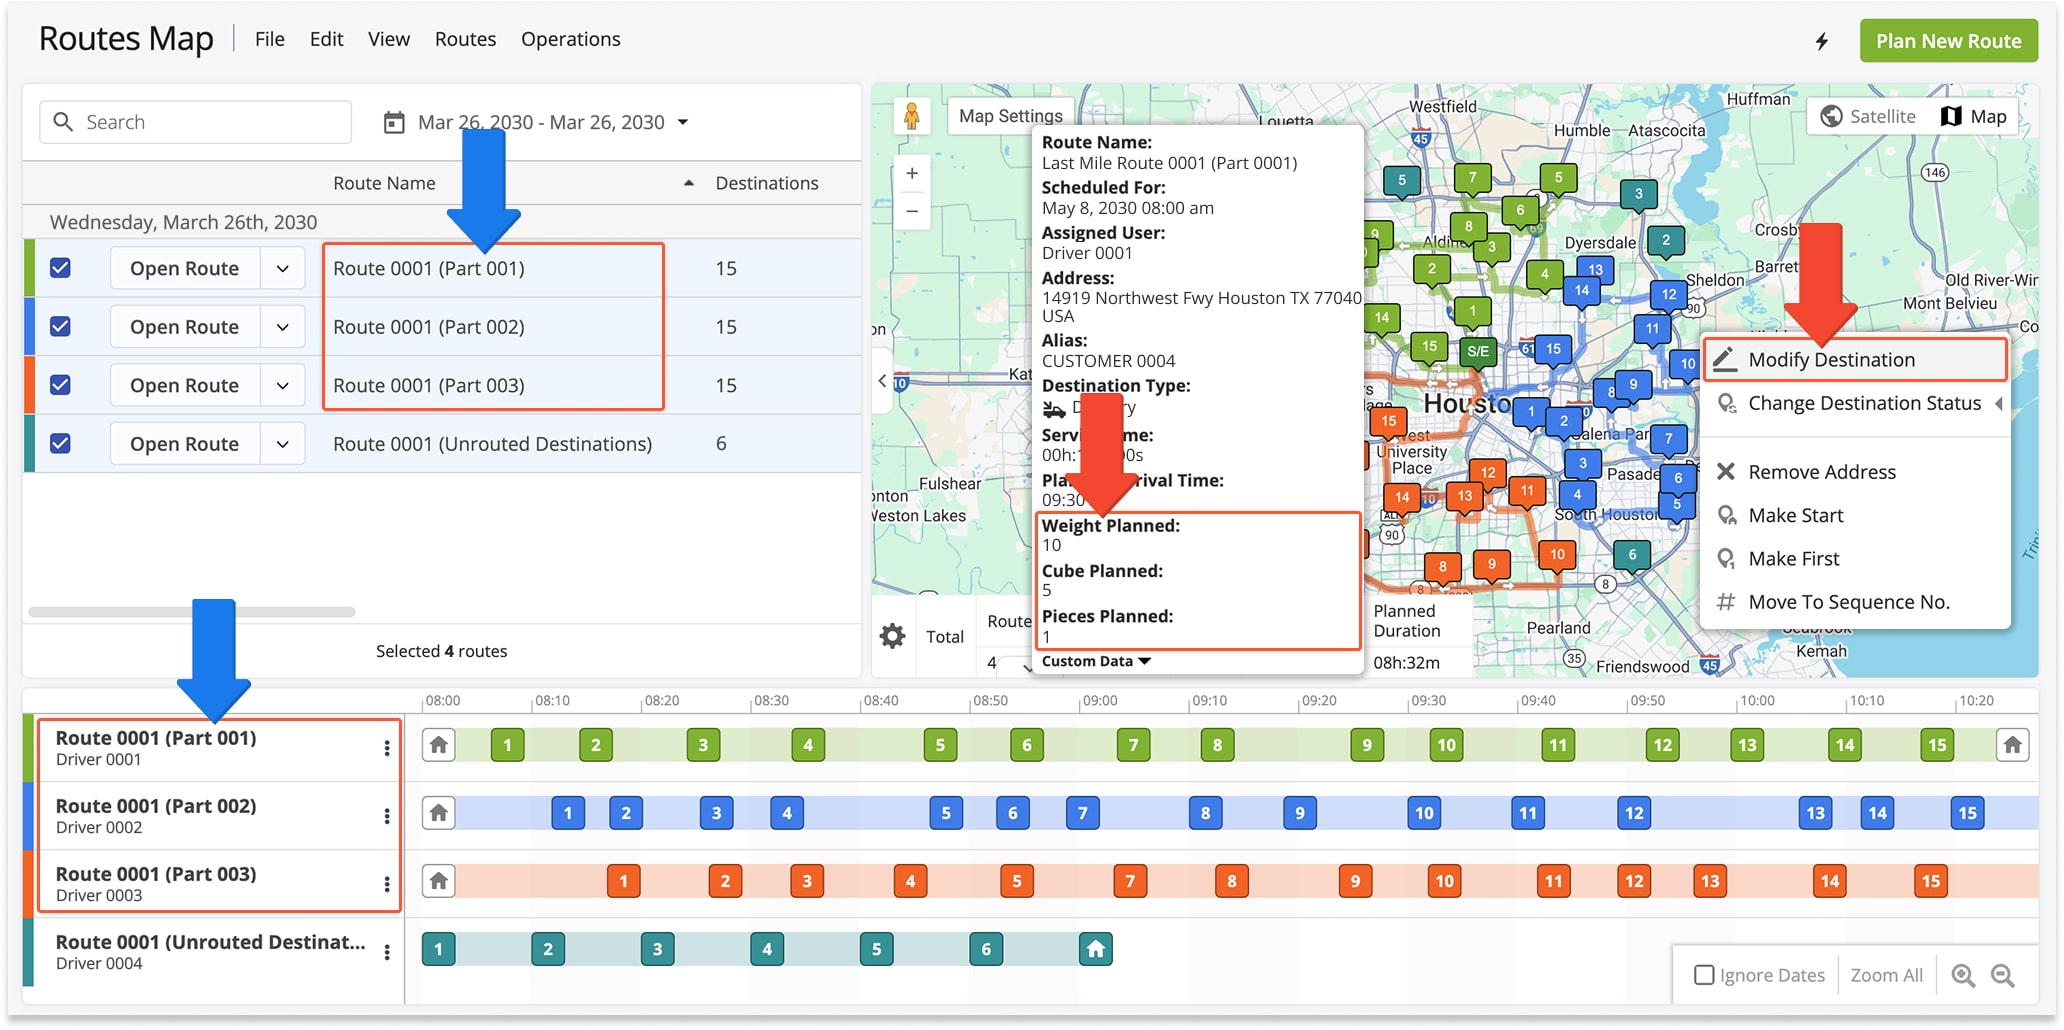The height and width of the screenshot is (1030, 2064).
Task: Open the date range picker dropdown
Action: click(x=683, y=122)
